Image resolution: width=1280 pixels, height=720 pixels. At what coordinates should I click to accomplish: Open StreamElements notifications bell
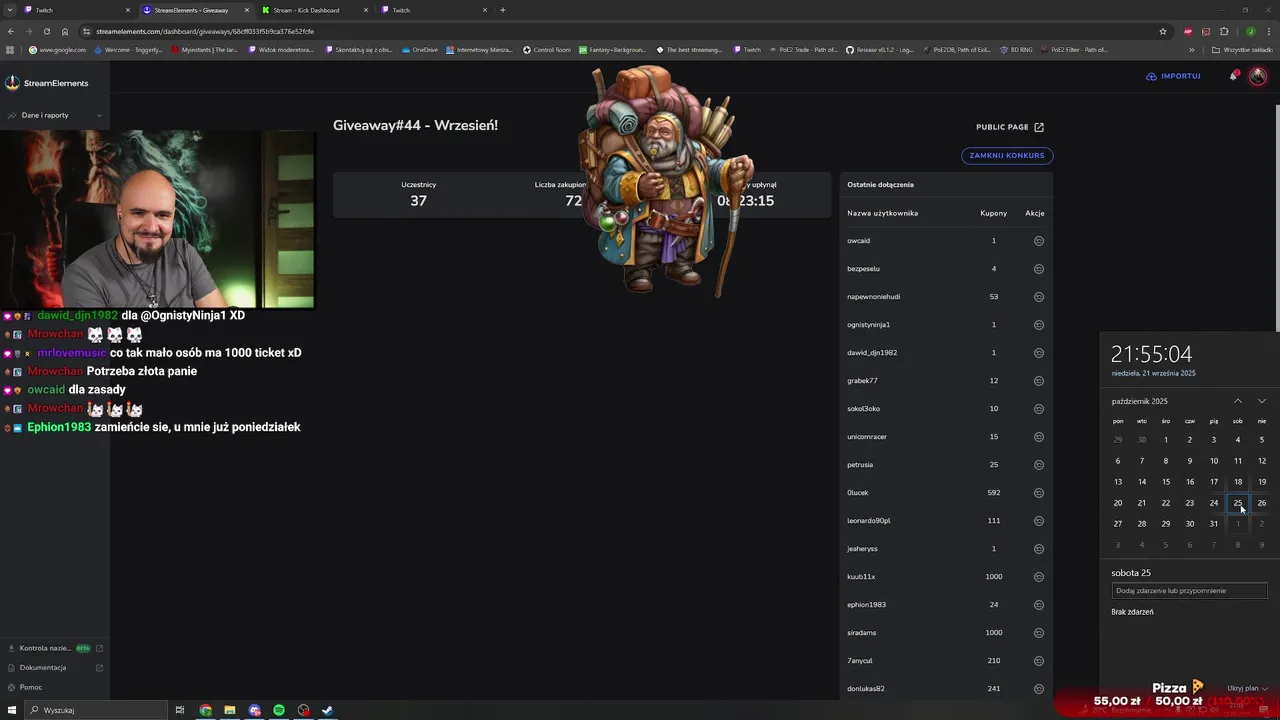point(1234,76)
